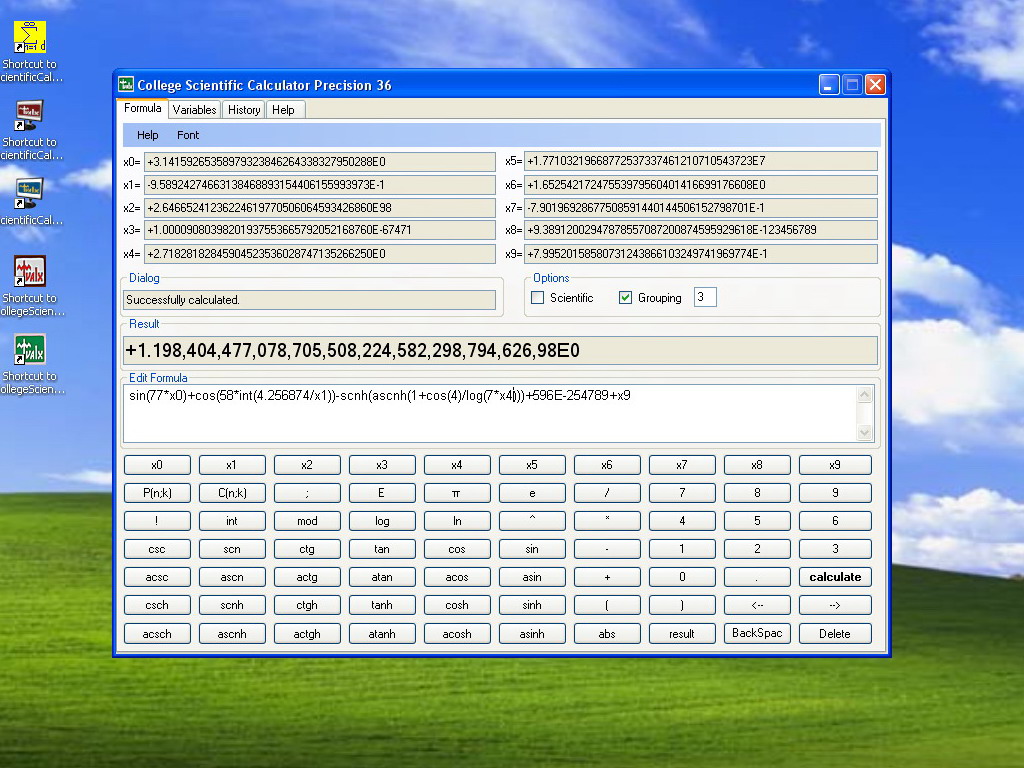Insert the abs function

(x=607, y=633)
